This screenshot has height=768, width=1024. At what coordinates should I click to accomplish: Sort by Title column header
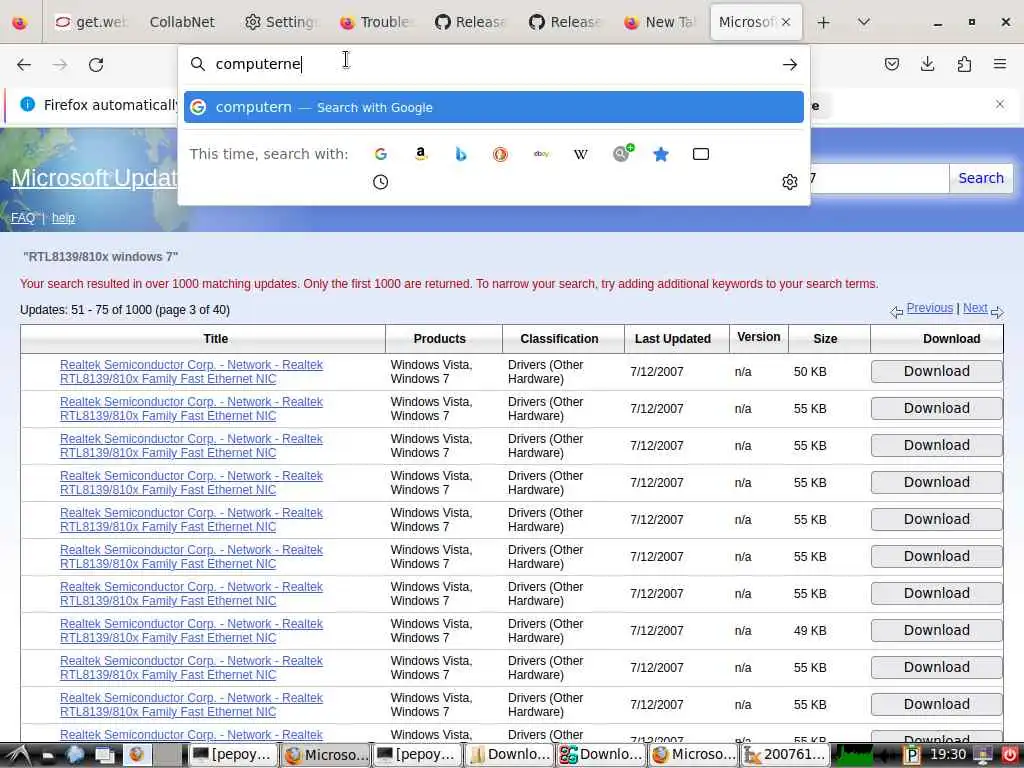click(216, 339)
